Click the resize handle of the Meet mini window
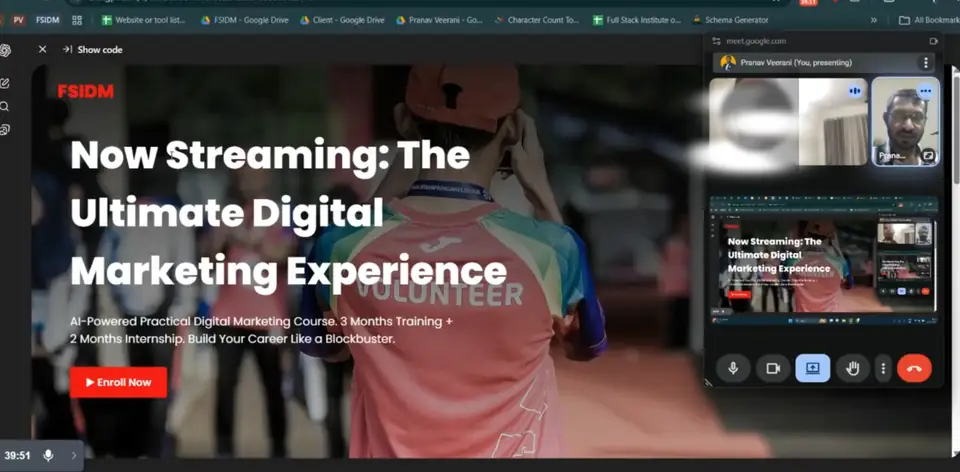 (708, 383)
